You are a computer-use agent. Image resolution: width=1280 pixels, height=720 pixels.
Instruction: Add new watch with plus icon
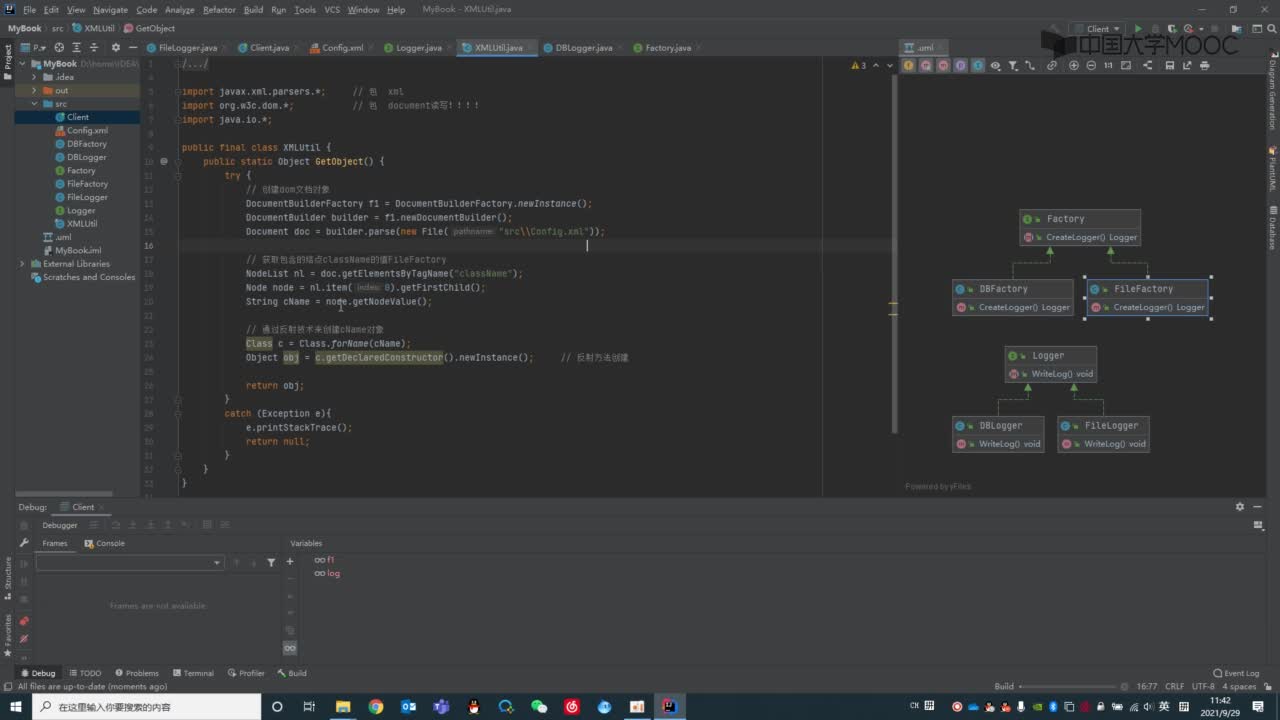290,561
